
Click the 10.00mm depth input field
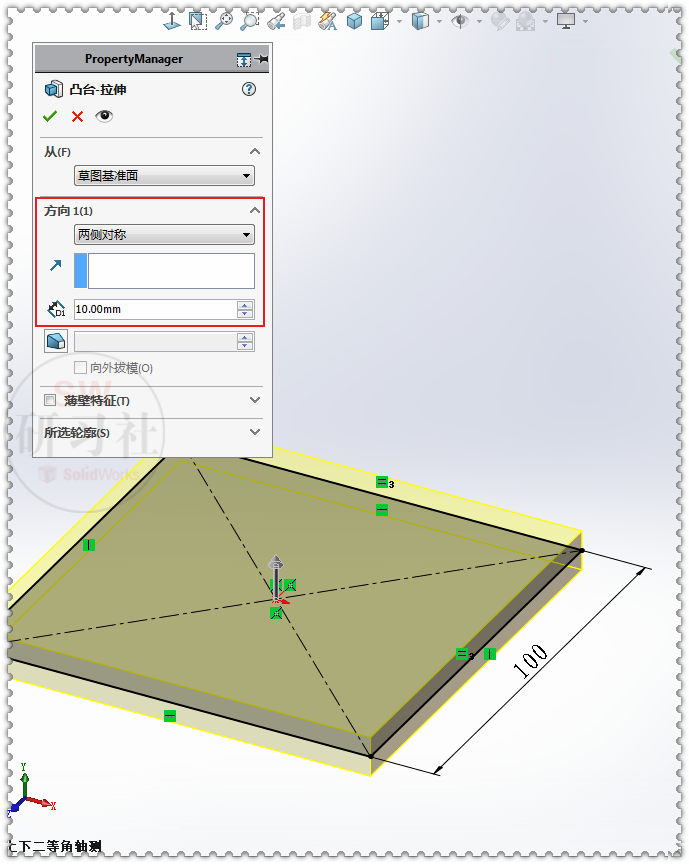click(155, 309)
